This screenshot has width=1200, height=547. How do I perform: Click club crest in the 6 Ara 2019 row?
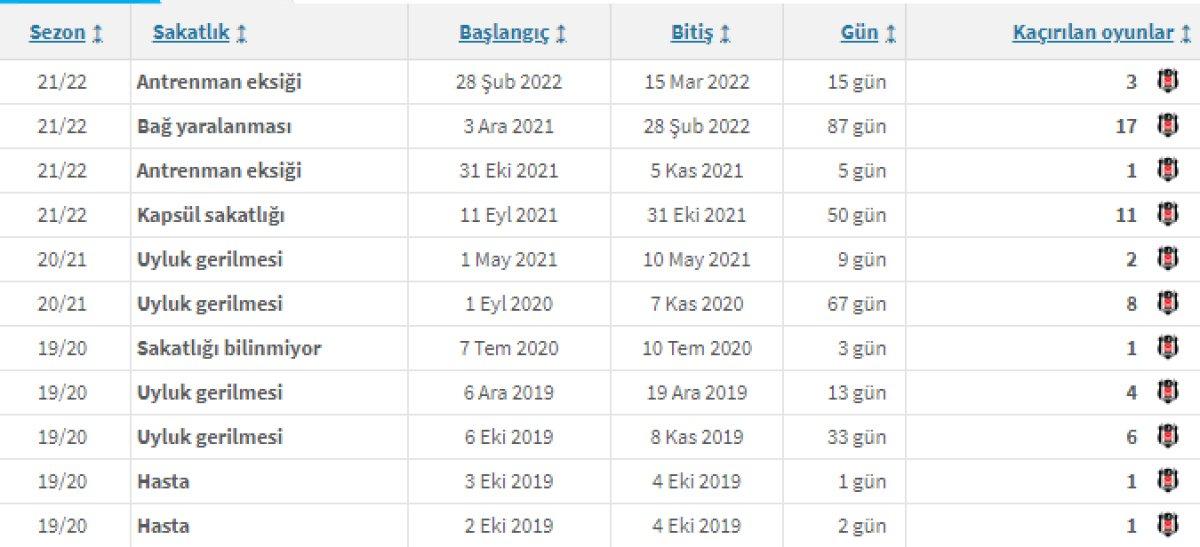[x=1166, y=392]
